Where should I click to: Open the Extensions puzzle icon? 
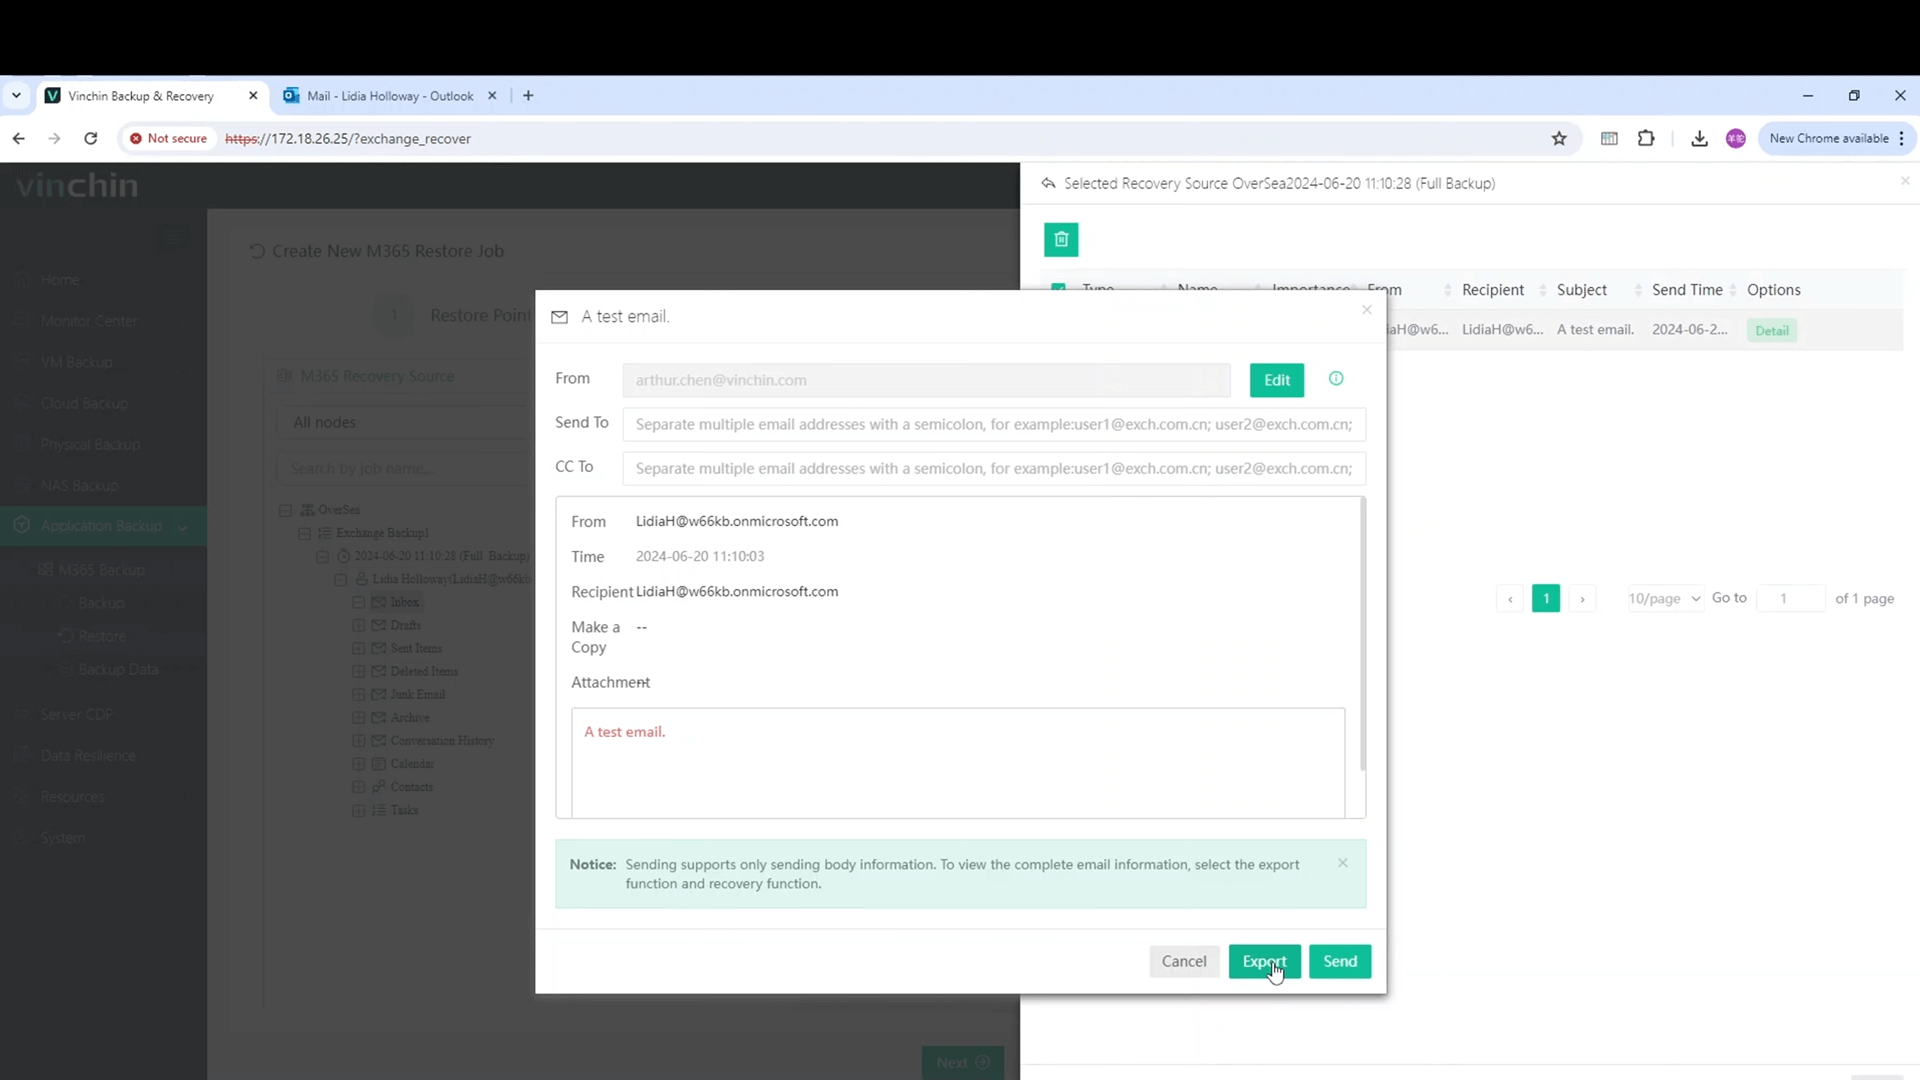pos(1646,139)
